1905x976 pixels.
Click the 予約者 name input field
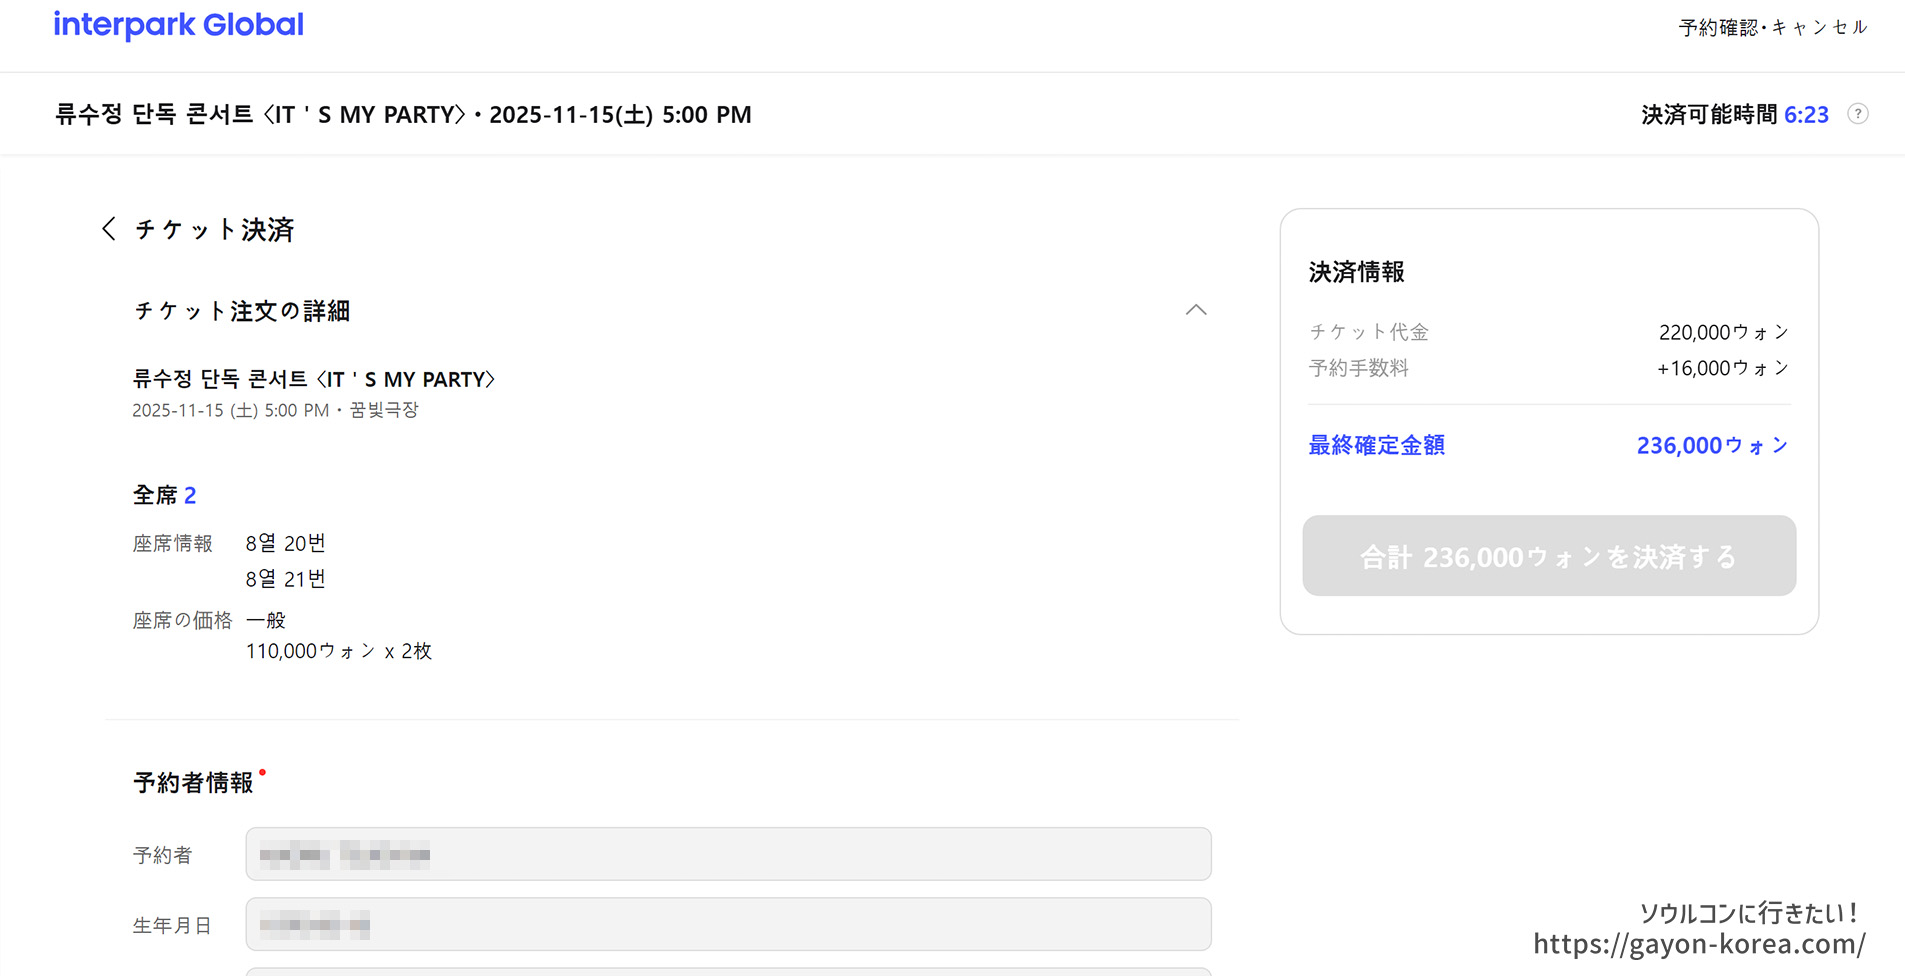tap(728, 854)
